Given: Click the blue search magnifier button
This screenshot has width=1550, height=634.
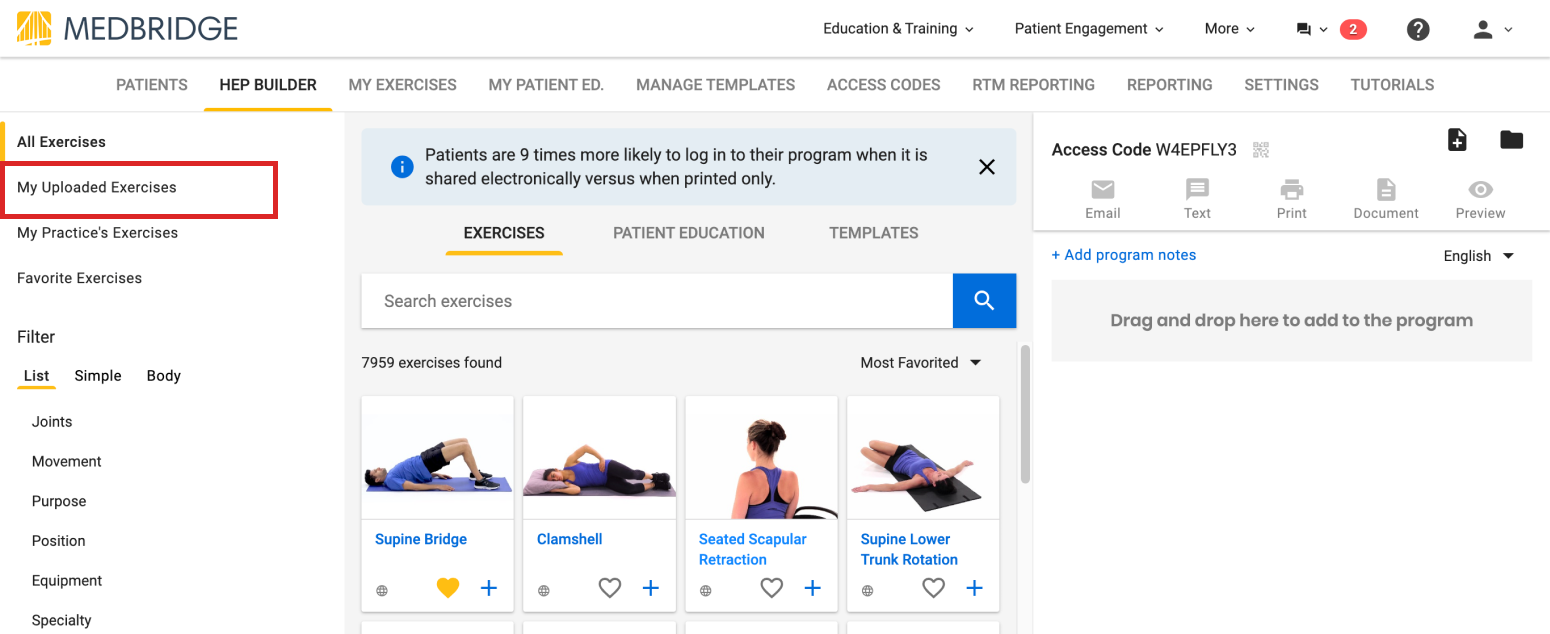Looking at the screenshot, I should point(984,301).
